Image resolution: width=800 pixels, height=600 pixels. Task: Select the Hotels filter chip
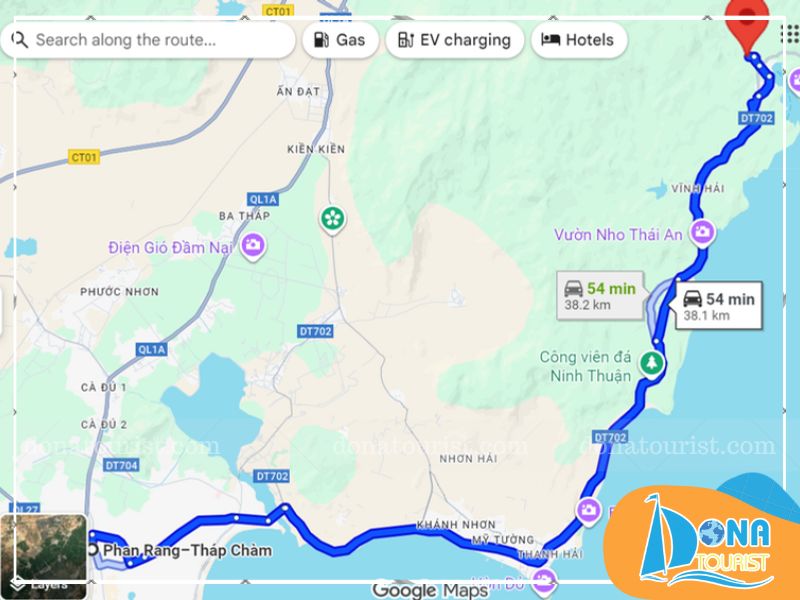[579, 40]
